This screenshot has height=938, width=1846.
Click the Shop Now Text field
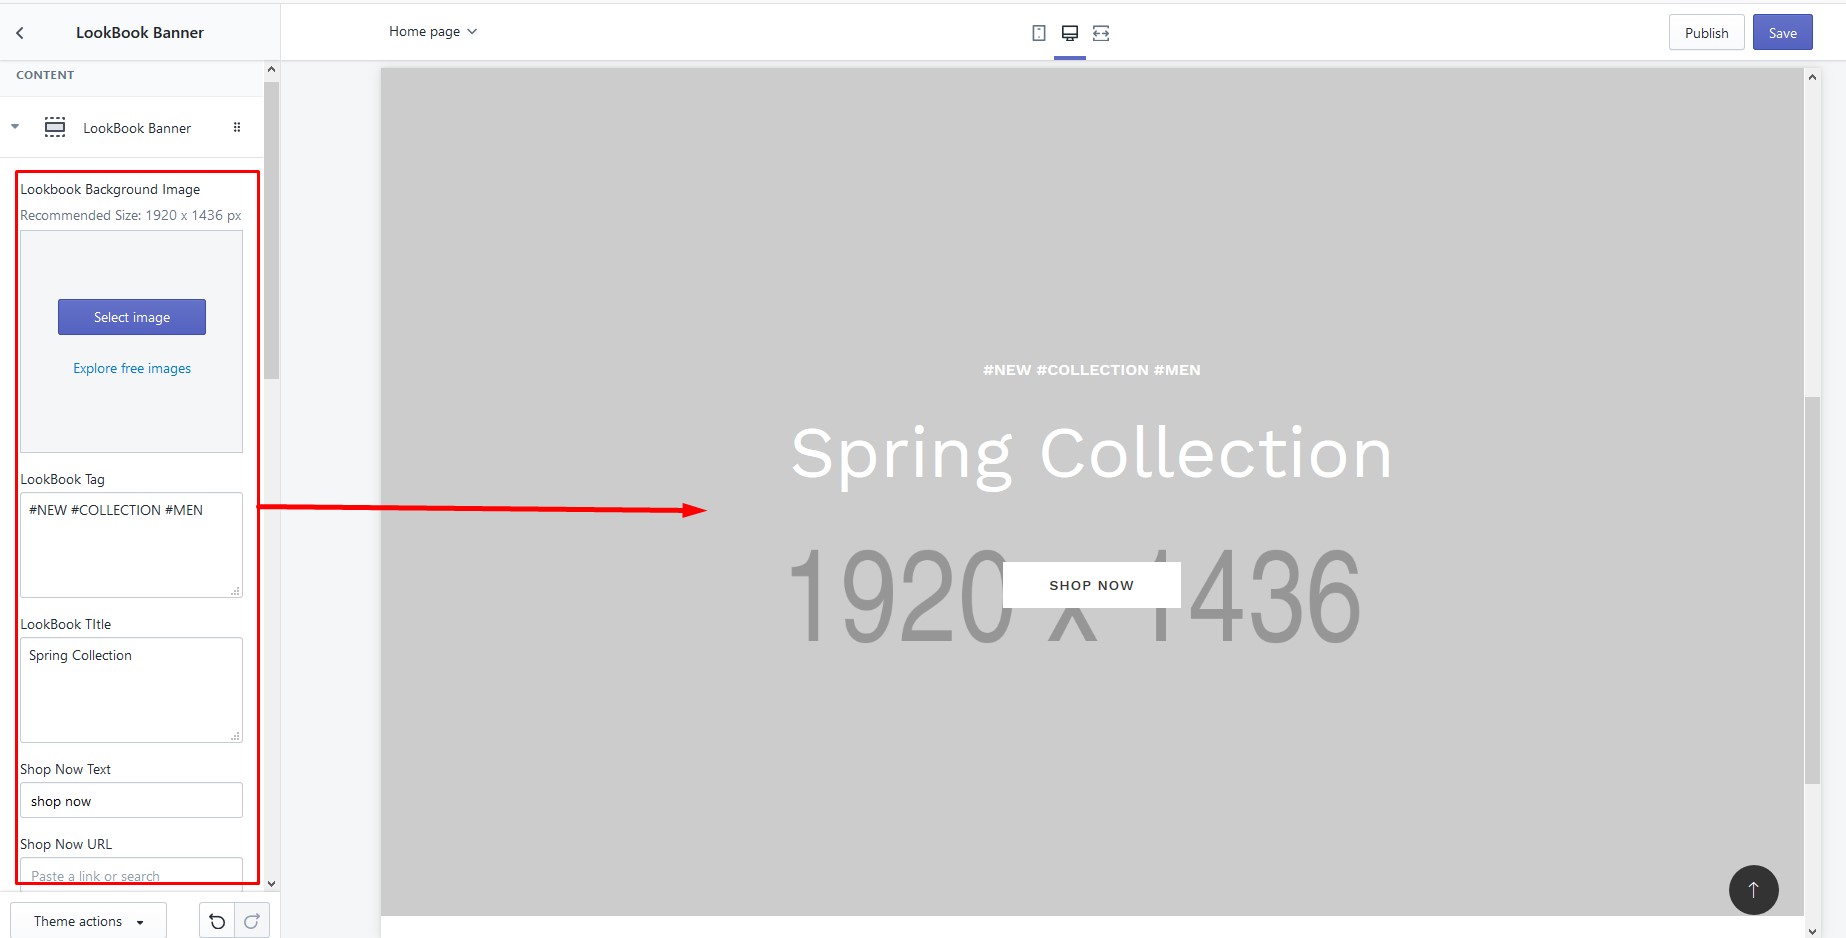click(x=131, y=801)
